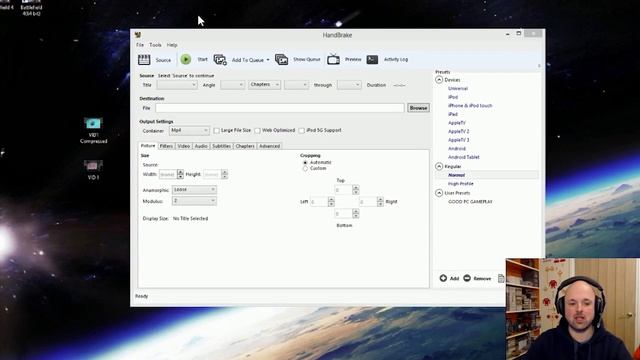Open the Anamorphic dropdown
The height and width of the screenshot is (360, 640).
194,190
